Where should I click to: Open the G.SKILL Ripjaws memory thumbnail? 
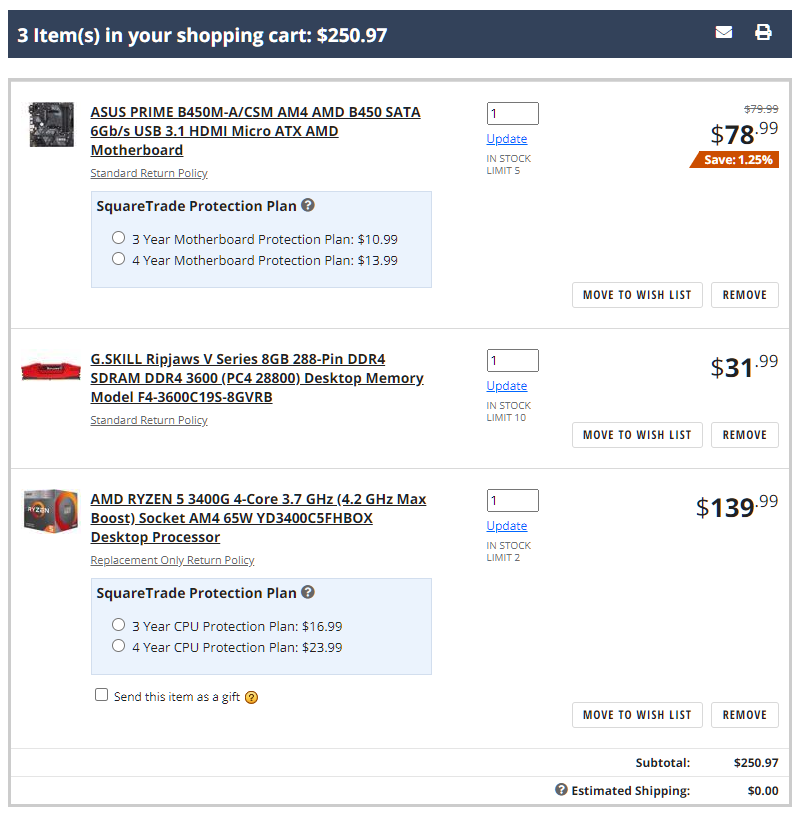click(51, 372)
